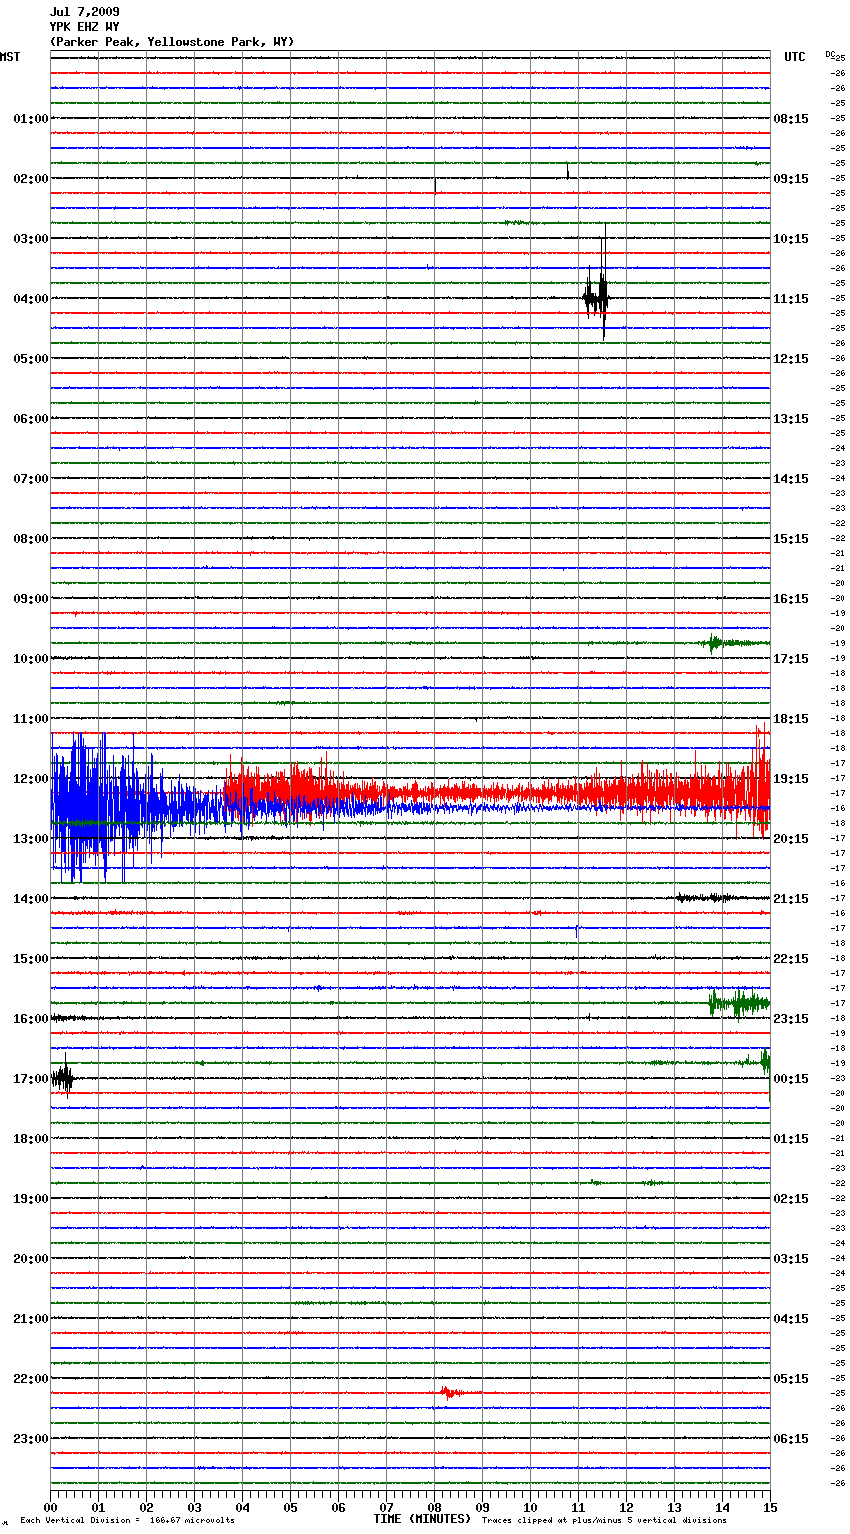
Task: Select the 23:00 MST time label
Action: pos(31,1439)
